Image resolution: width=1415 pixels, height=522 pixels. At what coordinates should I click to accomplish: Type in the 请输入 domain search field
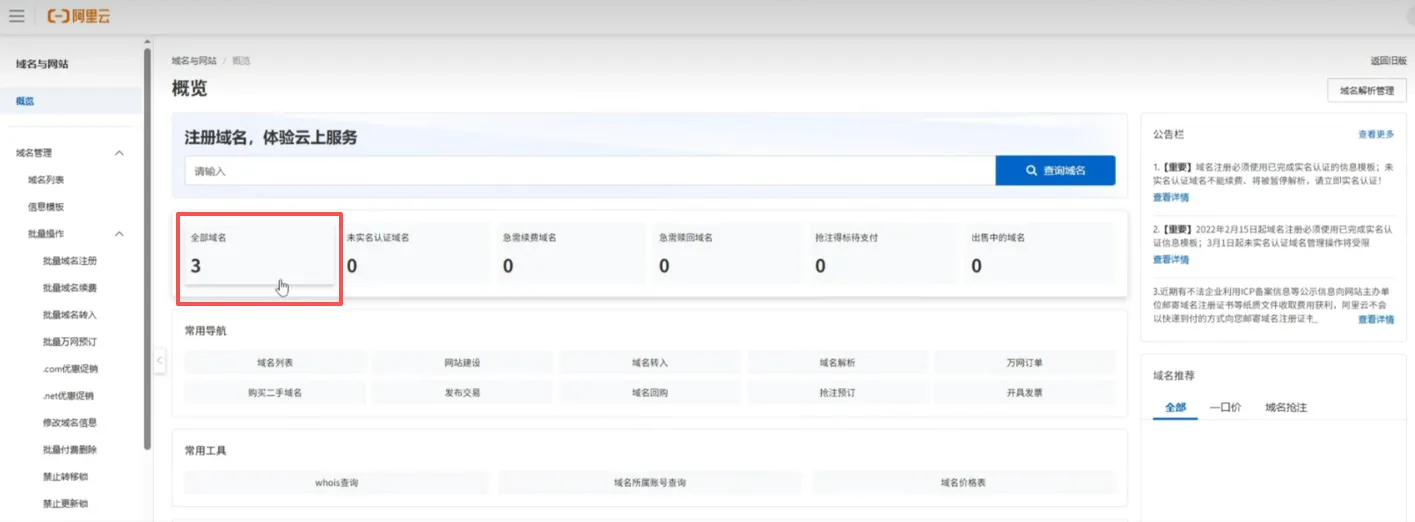click(589, 171)
